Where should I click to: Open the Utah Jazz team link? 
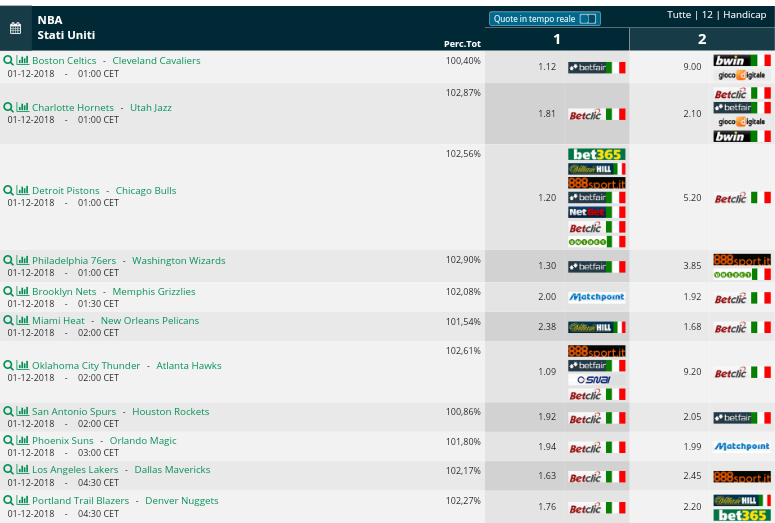pos(151,107)
